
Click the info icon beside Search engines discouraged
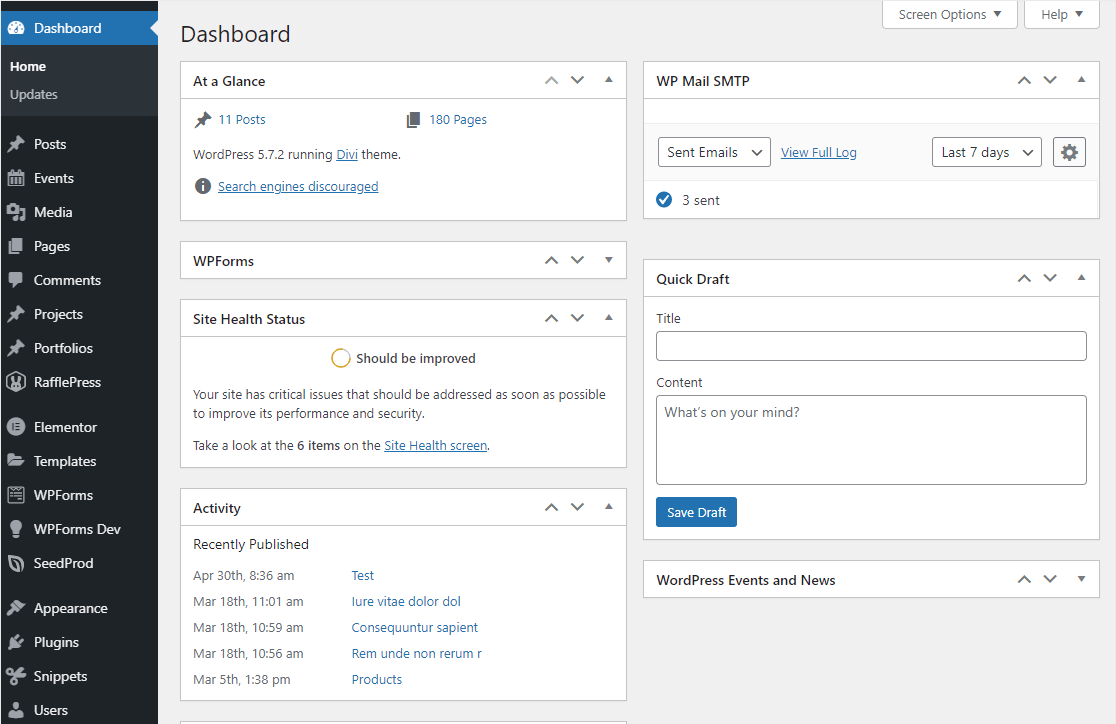(203, 187)
